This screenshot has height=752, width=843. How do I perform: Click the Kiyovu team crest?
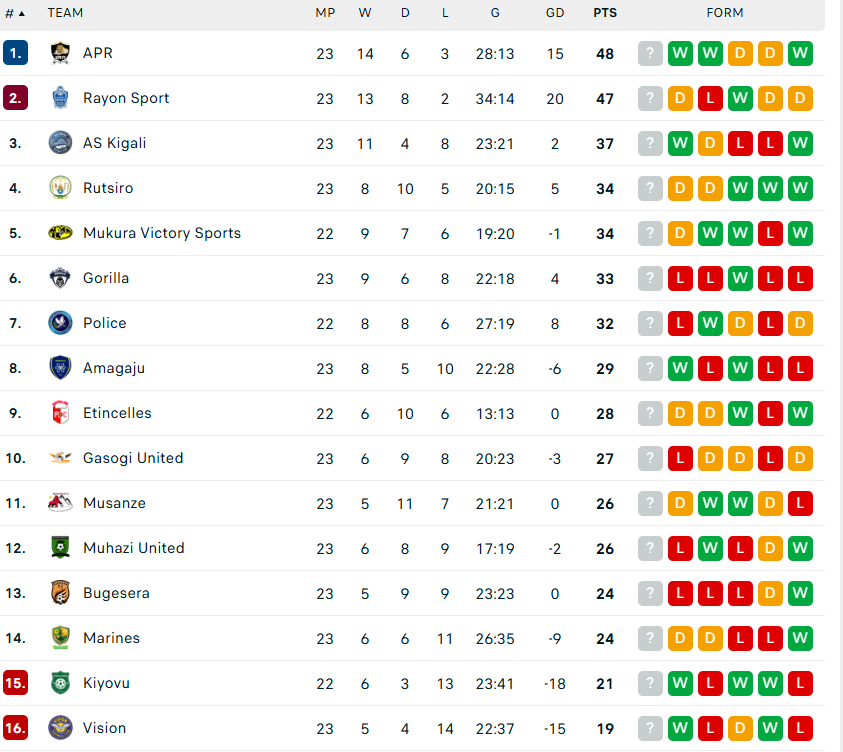click(60, 683)
